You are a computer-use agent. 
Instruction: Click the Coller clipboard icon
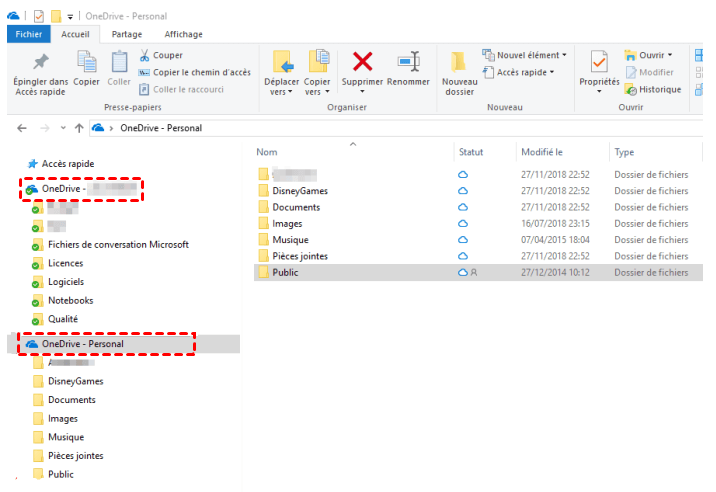click(x=119, y=62)
